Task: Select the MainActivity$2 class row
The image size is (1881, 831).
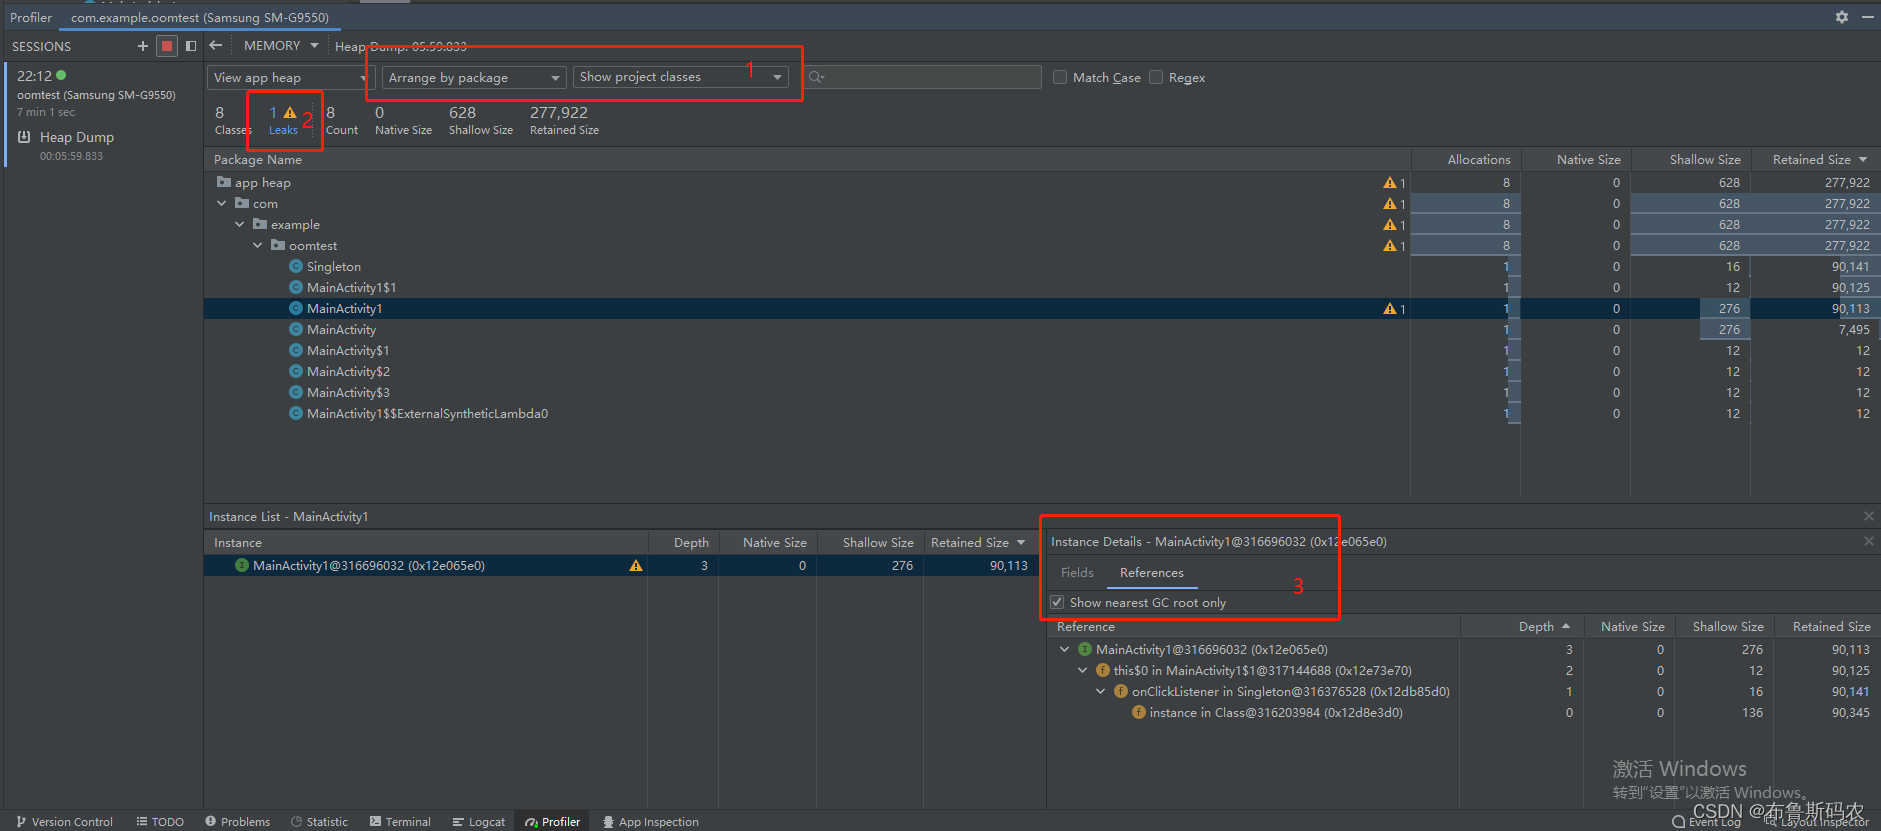Action: (x=1041, y=372)
